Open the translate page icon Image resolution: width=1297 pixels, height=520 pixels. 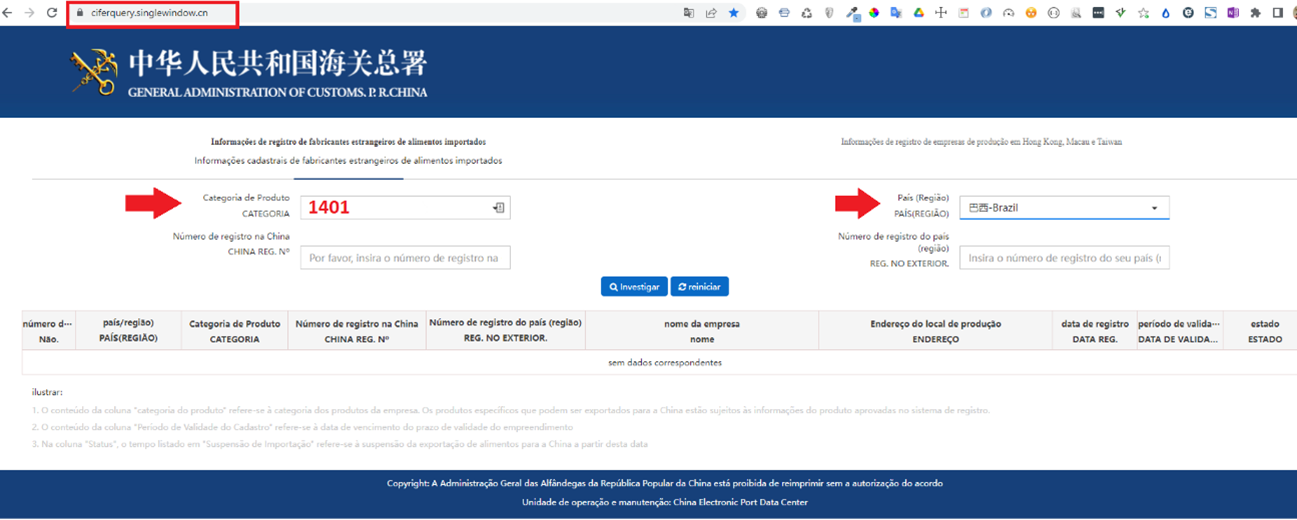click(x=688, y=13)
